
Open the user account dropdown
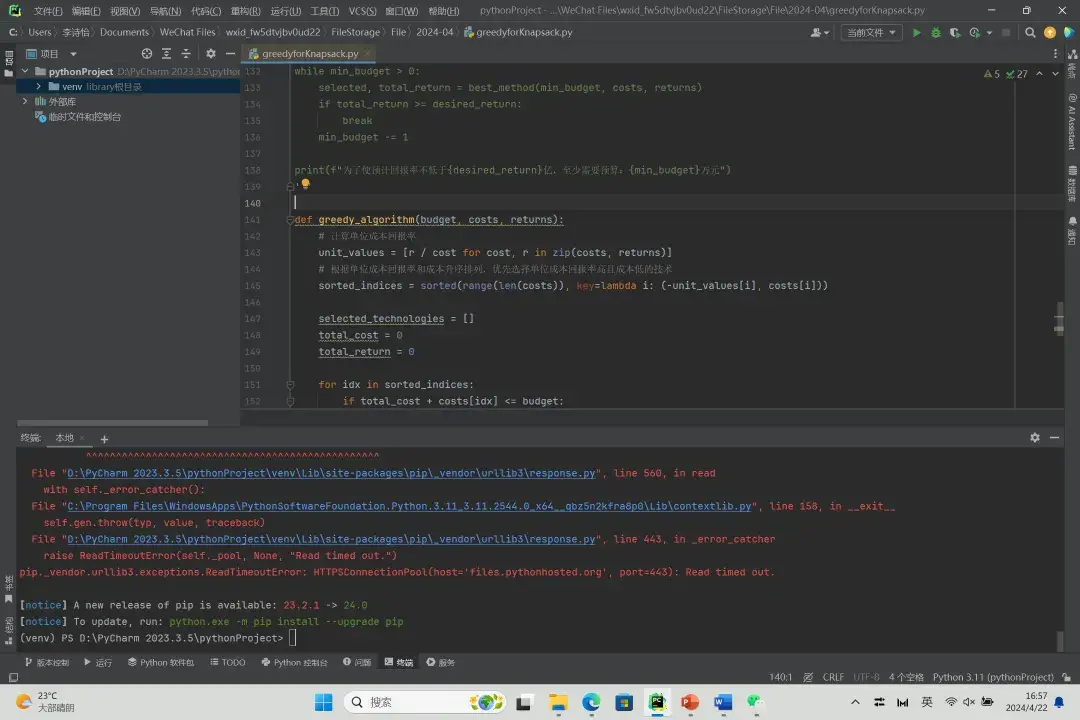click(x=820, y=32)
